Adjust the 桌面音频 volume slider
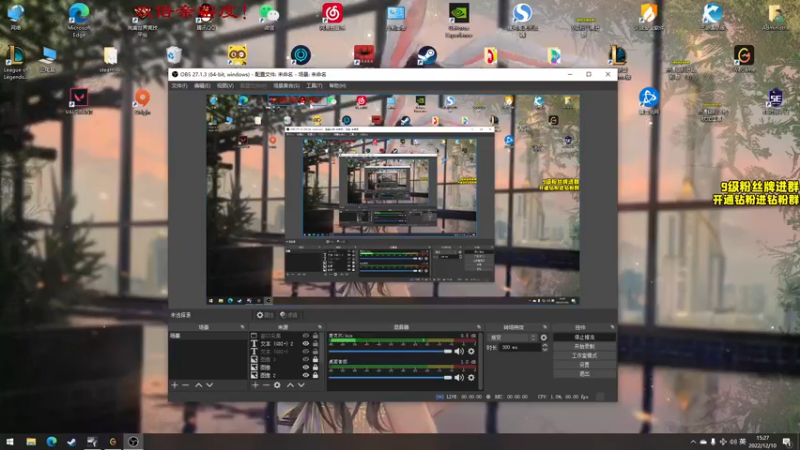This screenshot has height=450, width=800. (x=390, y=378)
